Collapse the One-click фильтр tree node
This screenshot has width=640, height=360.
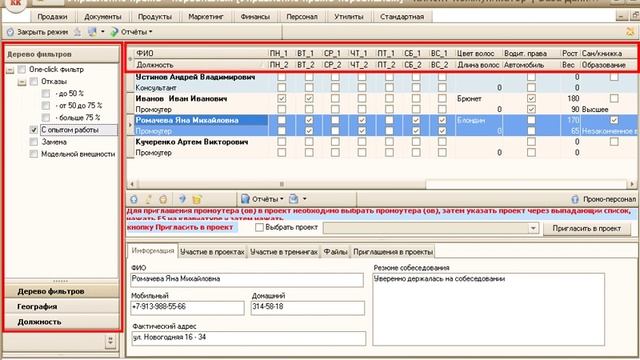[x=11, y=70]
